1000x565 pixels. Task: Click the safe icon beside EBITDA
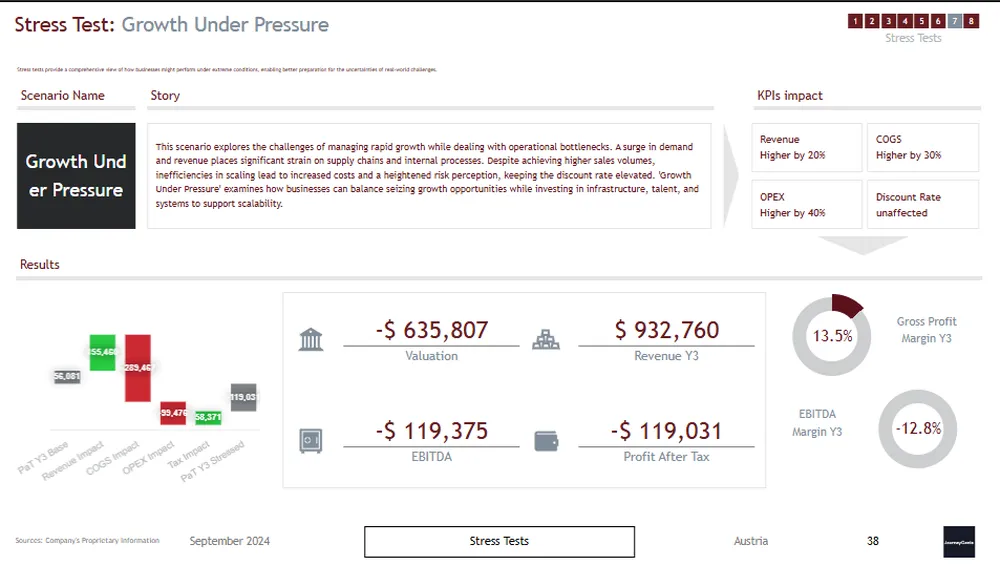311,440
